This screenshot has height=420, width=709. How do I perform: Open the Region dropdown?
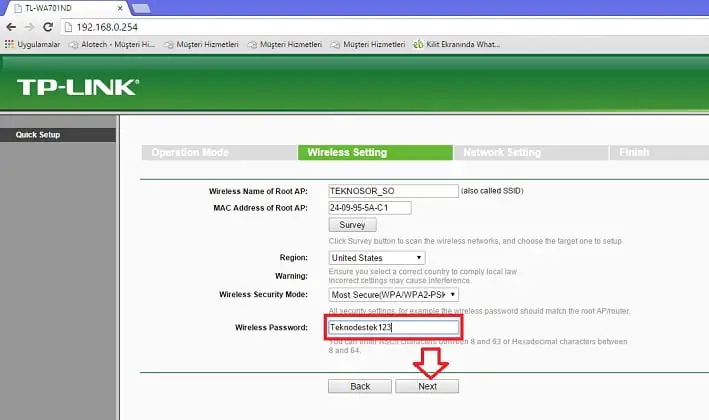[377, 258]
